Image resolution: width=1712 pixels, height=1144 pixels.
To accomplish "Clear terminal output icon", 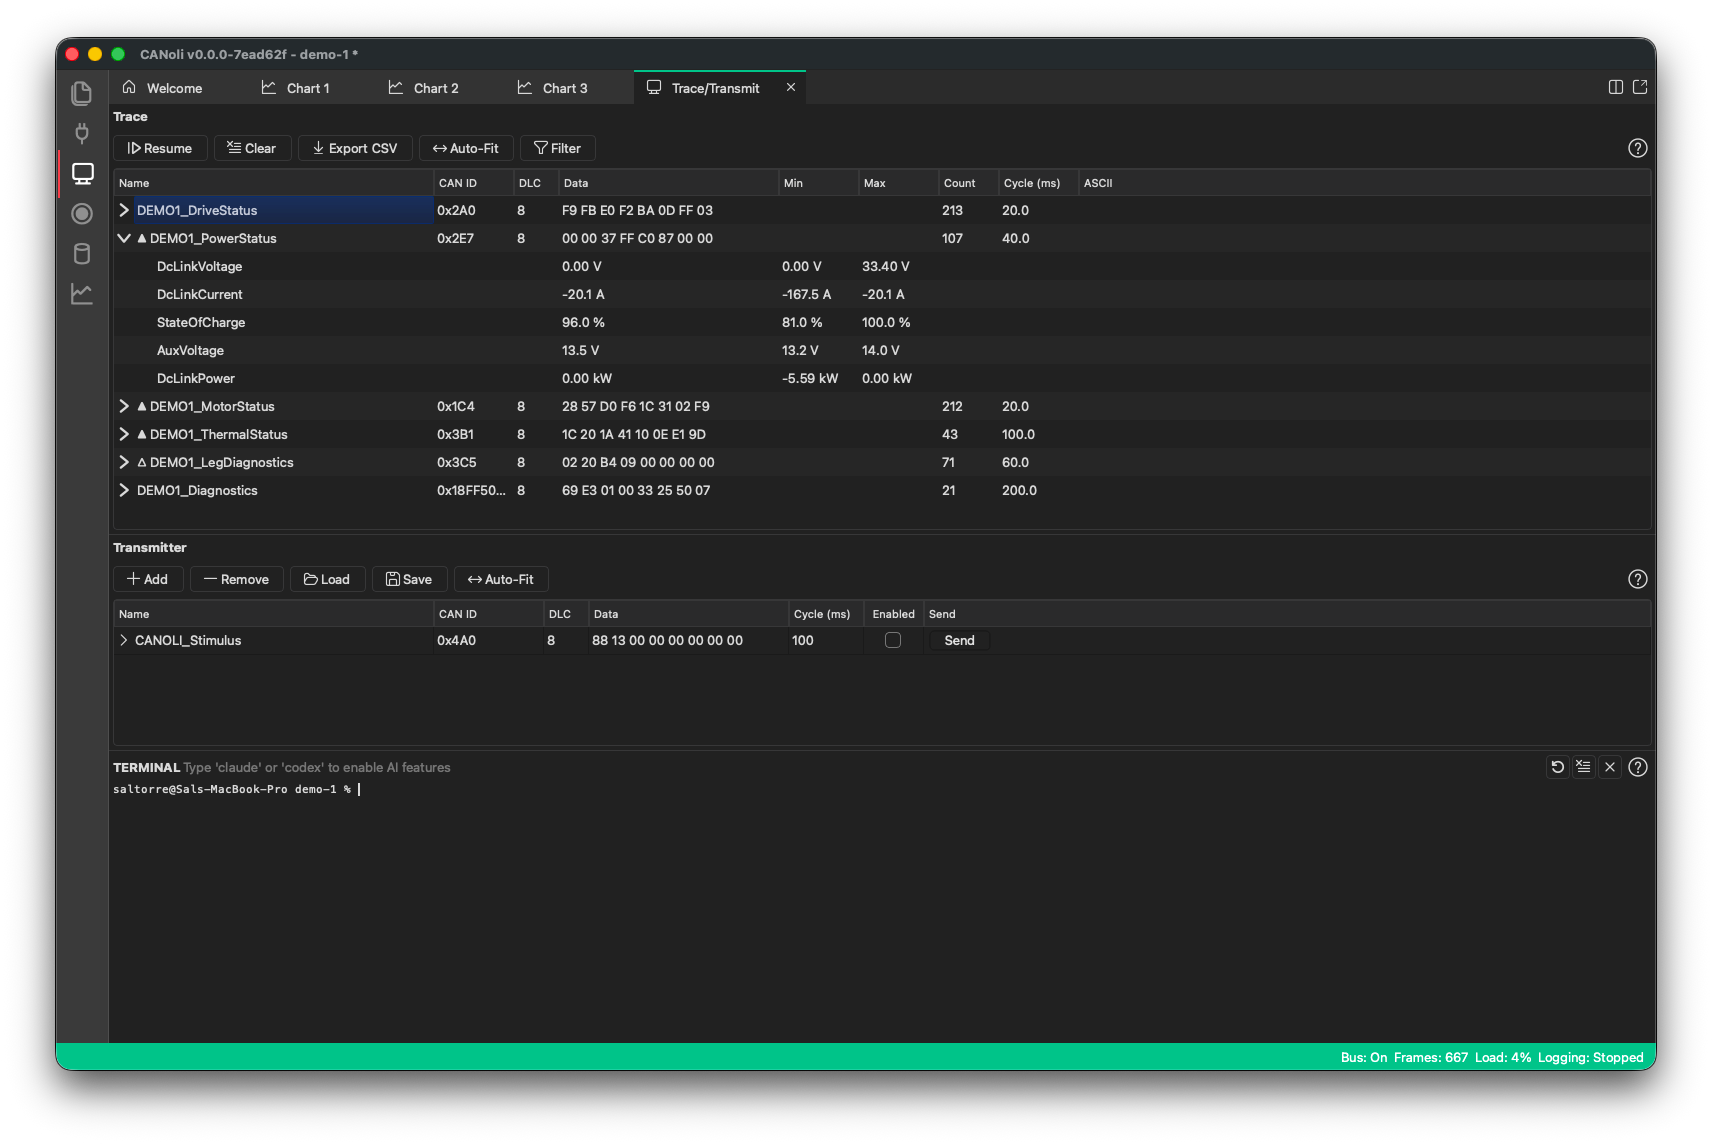I will click(1583, 767).
